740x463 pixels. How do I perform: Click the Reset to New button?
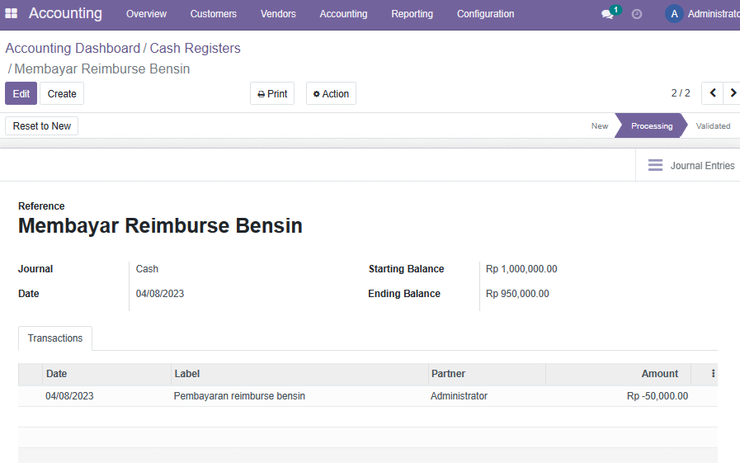pos(42,126)
